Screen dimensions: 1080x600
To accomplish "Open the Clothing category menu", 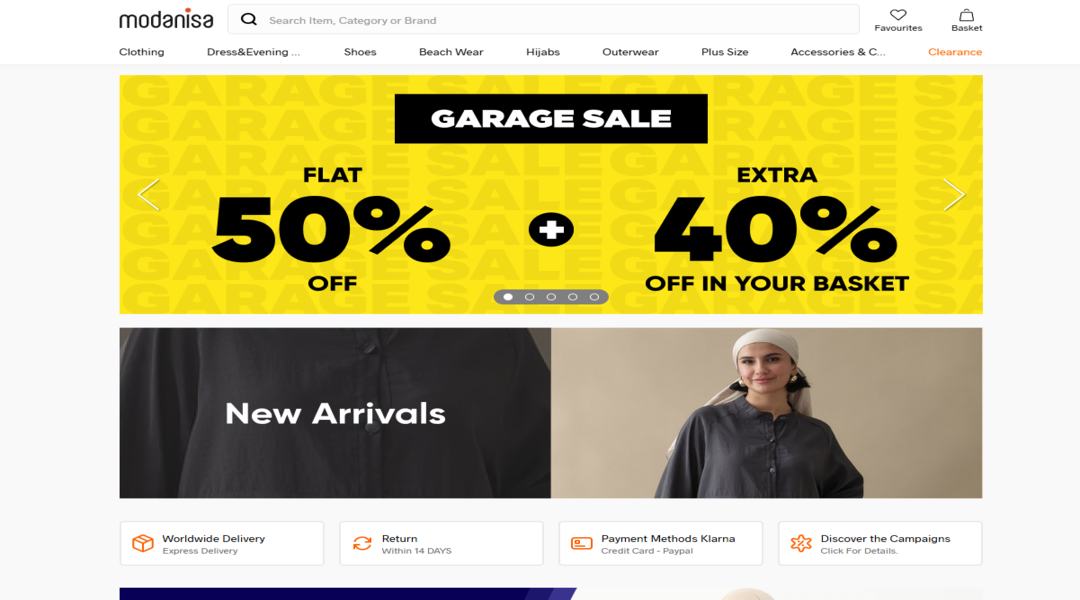I will pos(141,52).
